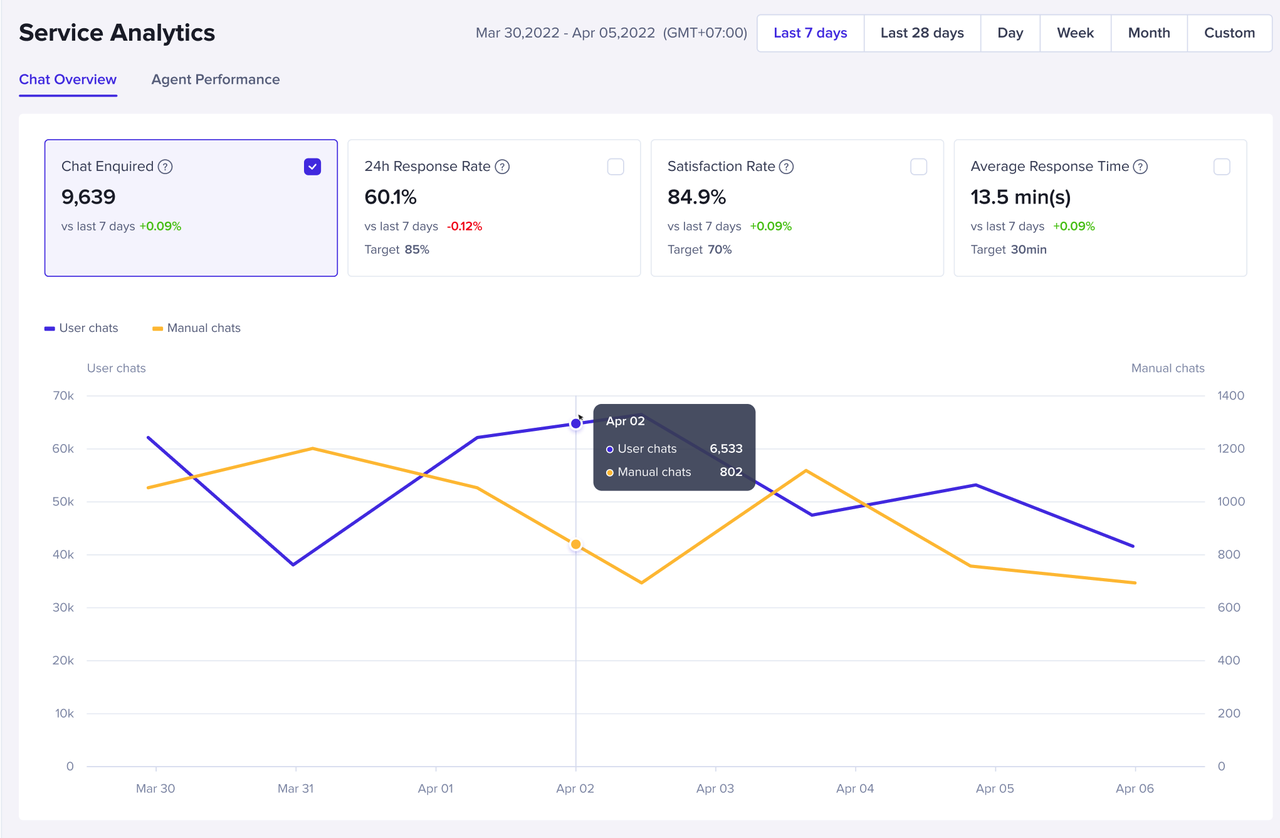The height and width of the screenshot is (838, 1280).
Task: Check the Average Response Time checkbox
Action: 1221,167
